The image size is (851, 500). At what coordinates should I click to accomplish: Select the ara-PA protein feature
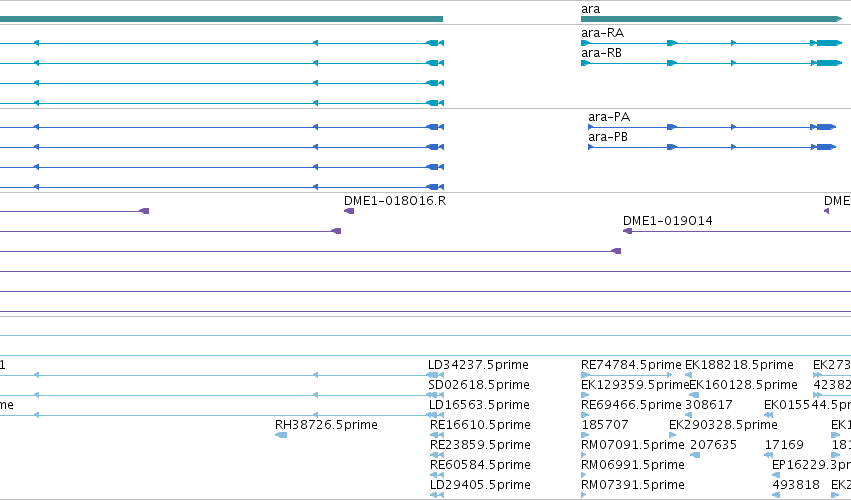(712, 127)
